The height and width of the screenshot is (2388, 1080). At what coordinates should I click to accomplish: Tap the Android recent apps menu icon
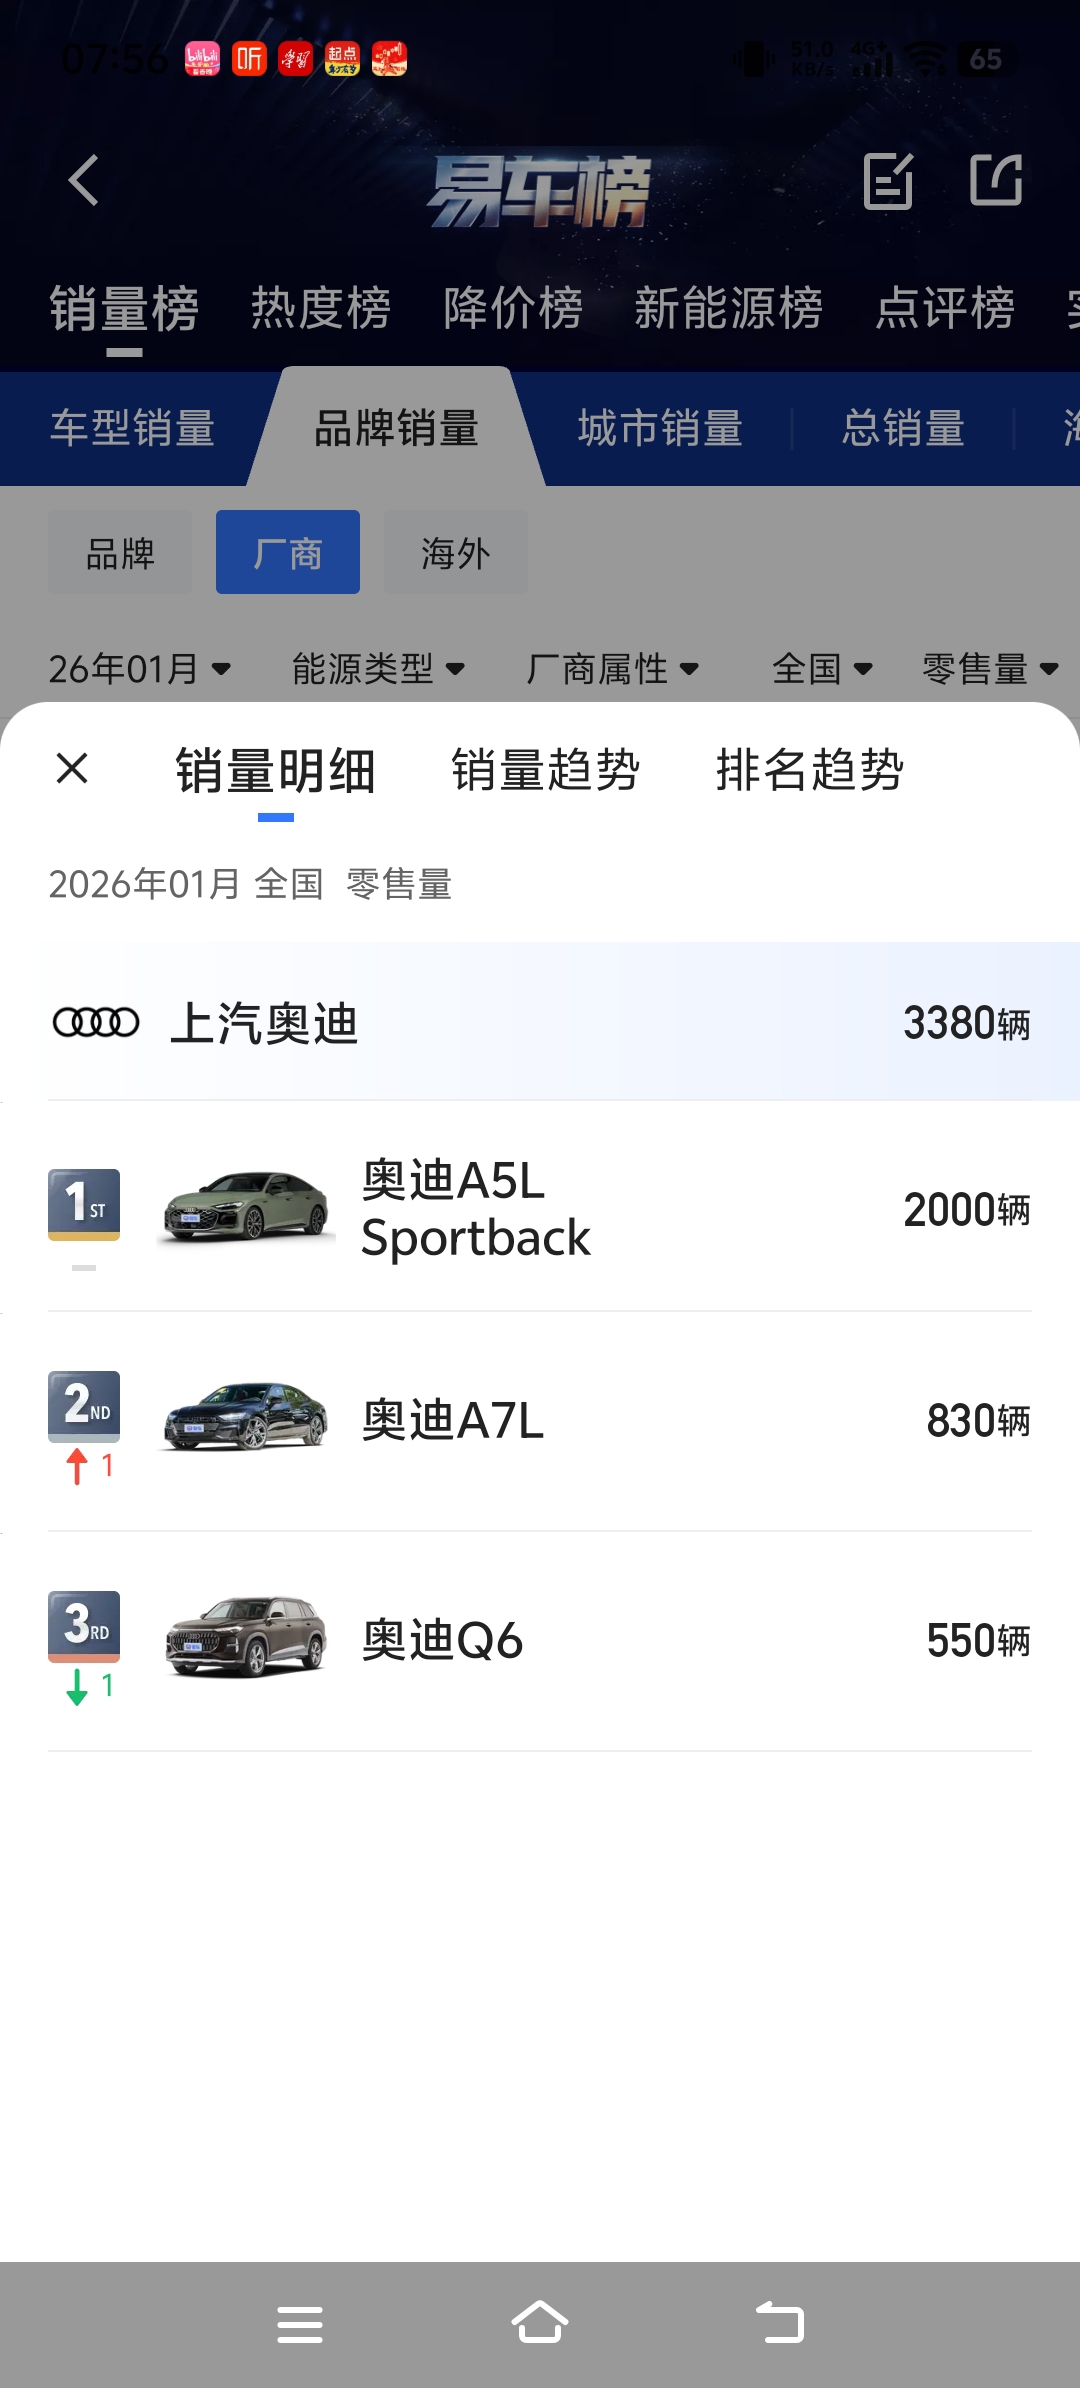click(300, 2324)
